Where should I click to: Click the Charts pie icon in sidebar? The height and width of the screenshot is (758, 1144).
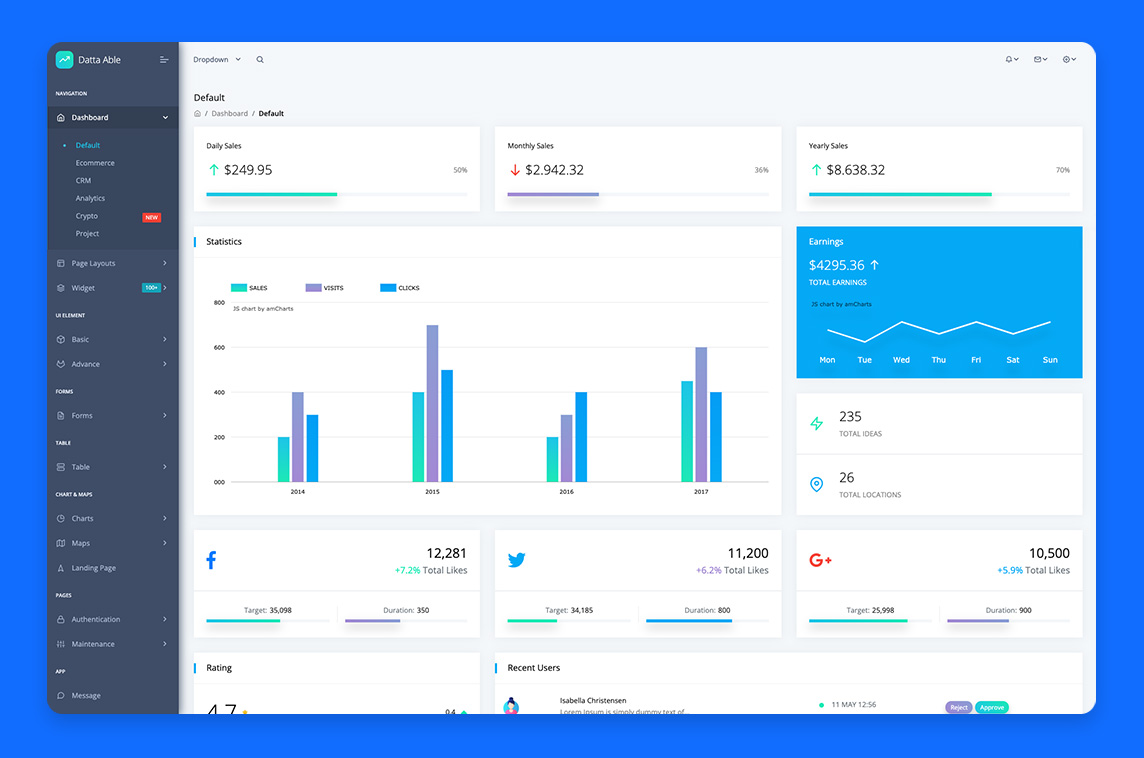point(61,519)
